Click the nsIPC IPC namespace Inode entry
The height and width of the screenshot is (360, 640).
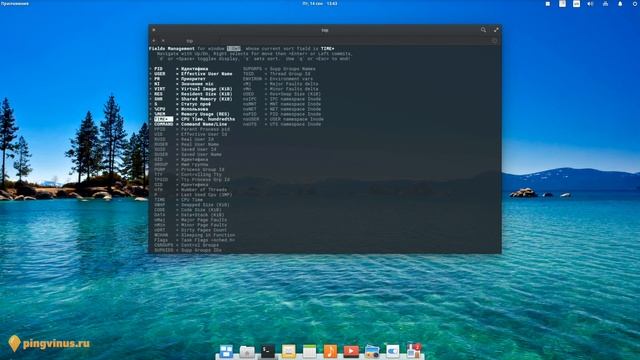[282, 99]
